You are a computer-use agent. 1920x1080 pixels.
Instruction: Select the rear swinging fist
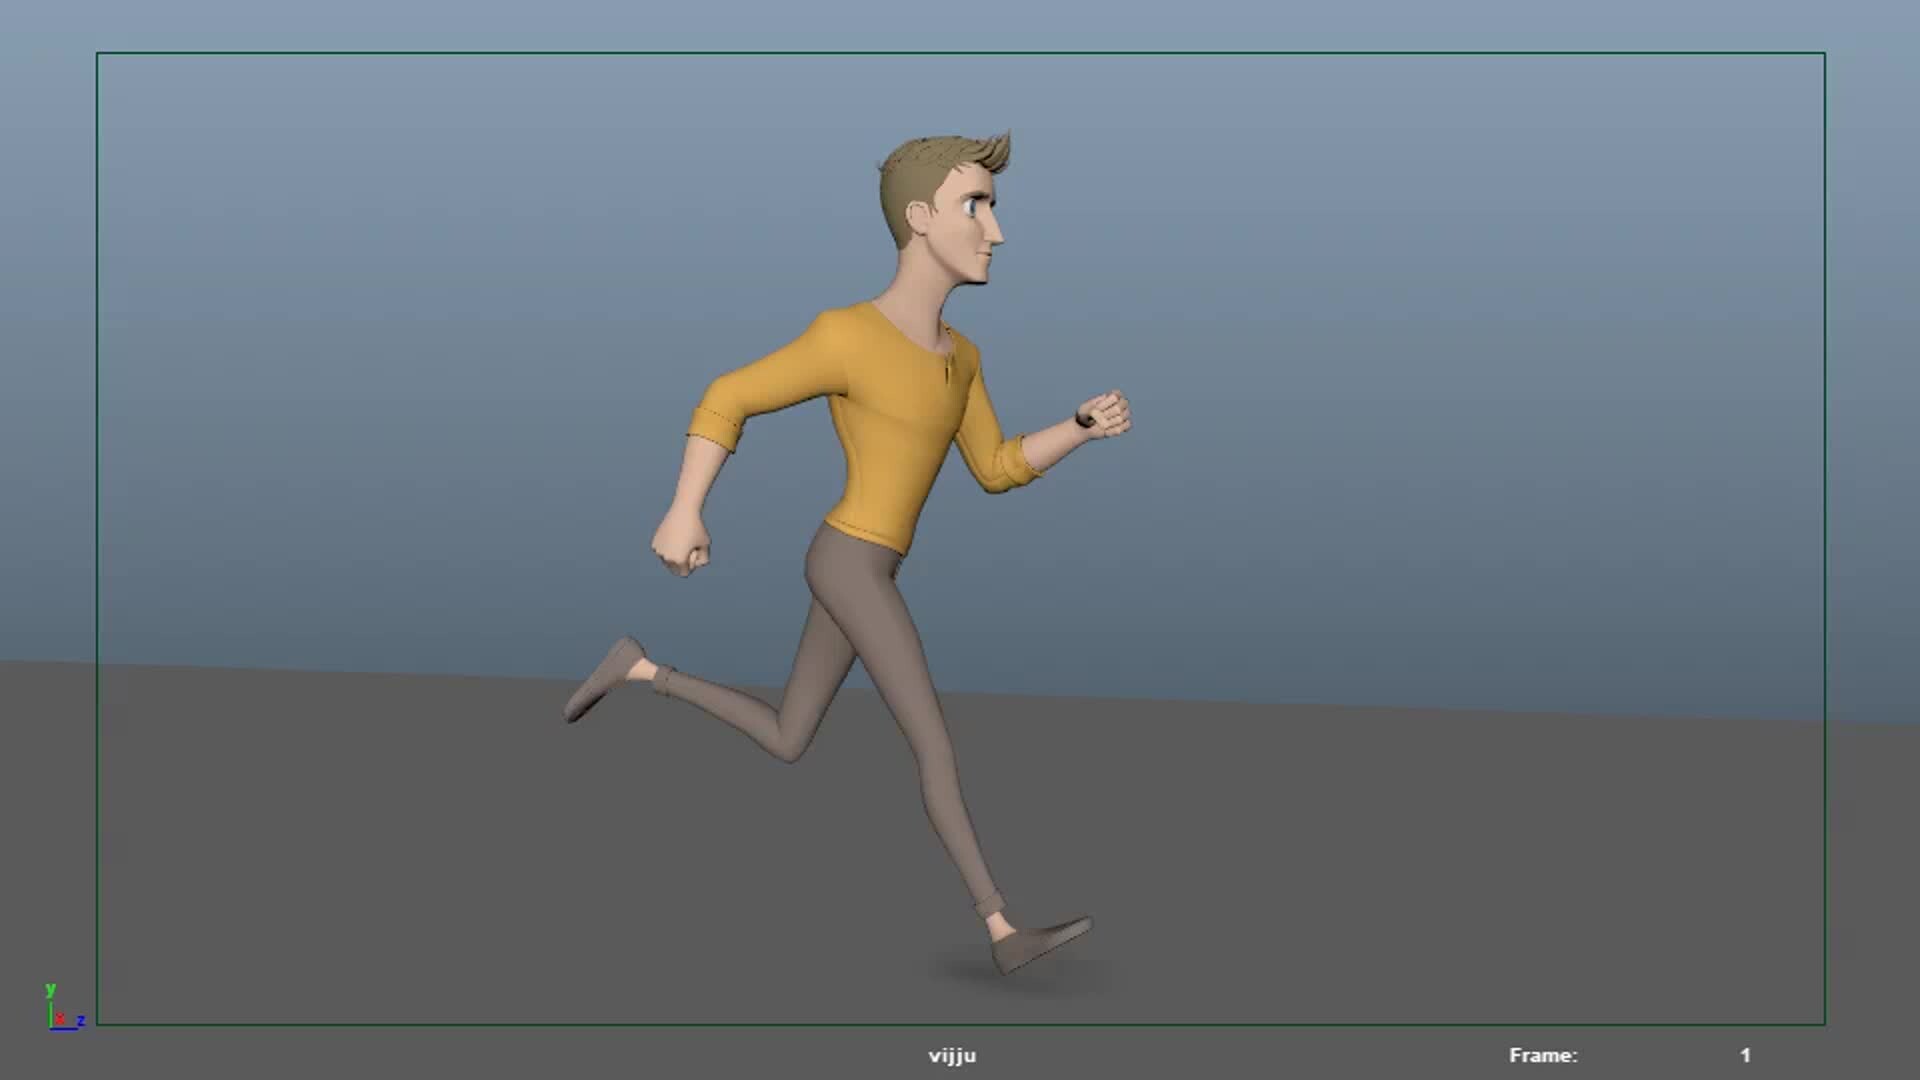pos(682,546)
